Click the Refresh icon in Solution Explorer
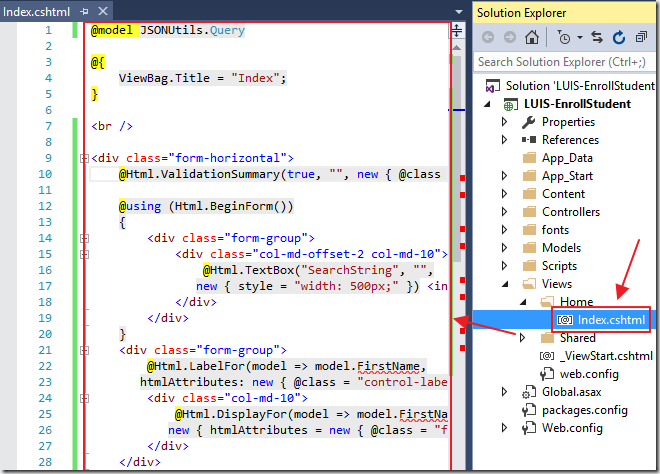 619,37
